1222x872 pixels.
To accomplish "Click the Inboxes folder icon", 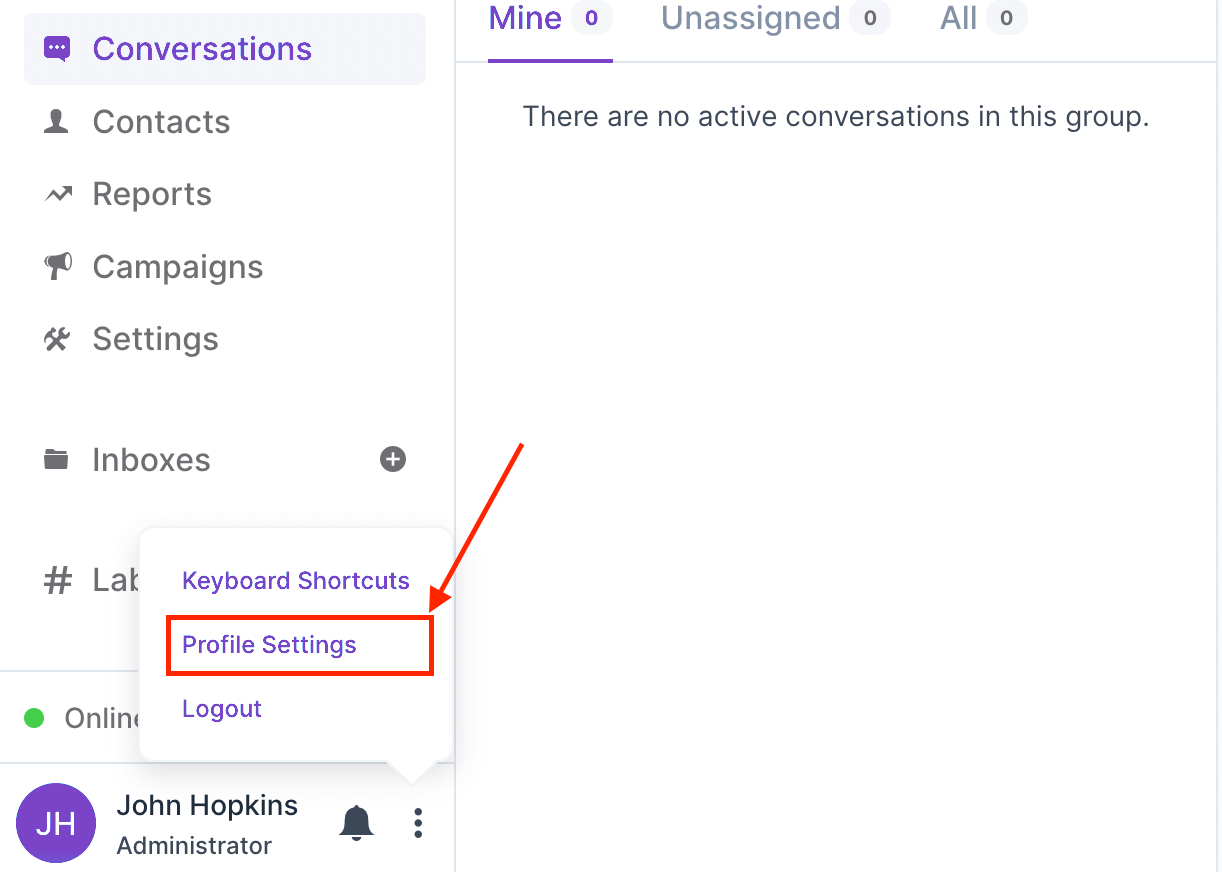I will pyautogui.click(x=57, y=460).
